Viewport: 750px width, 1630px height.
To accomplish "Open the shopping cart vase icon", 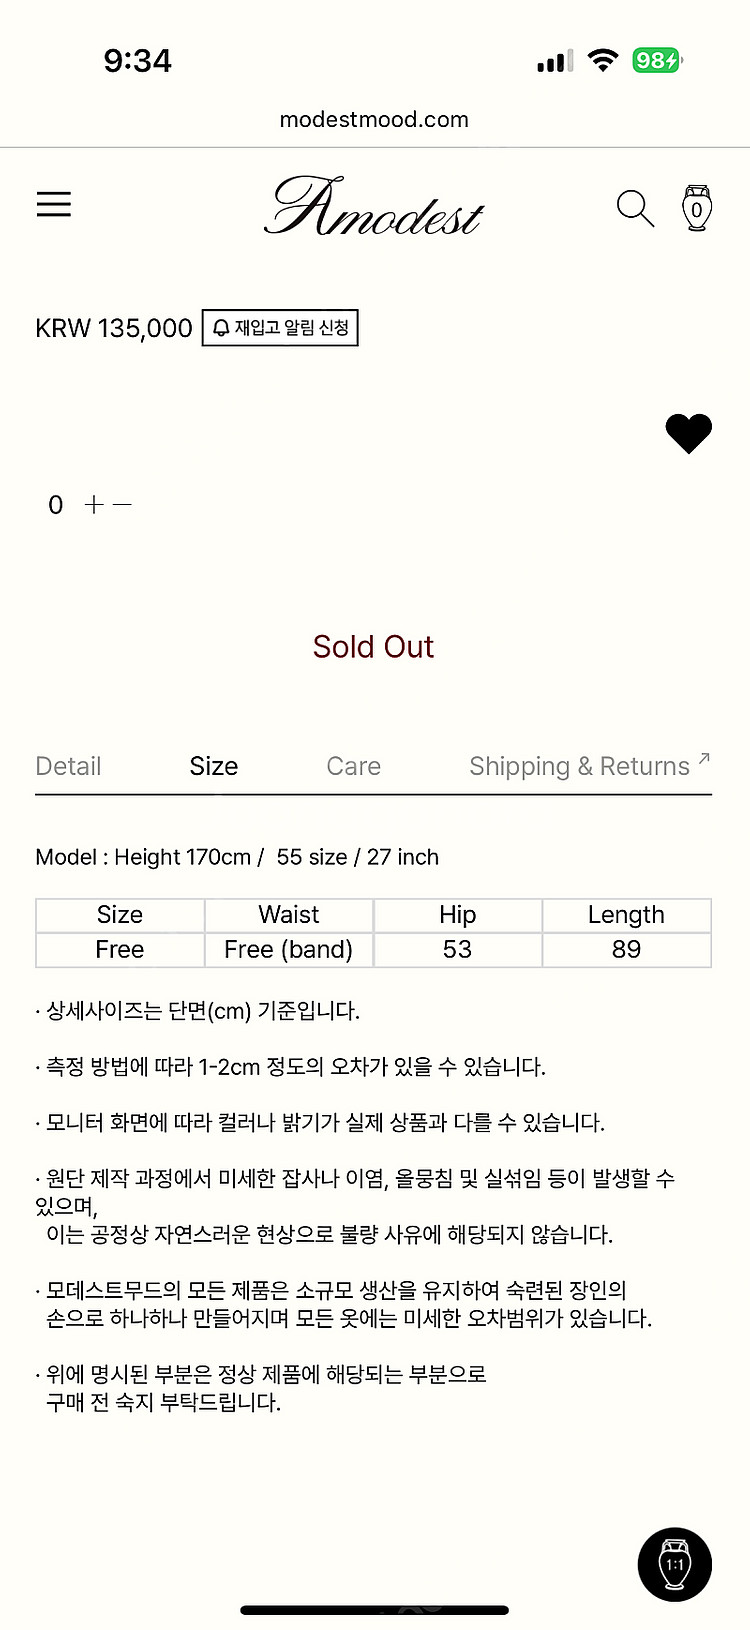I will (696, 208).
